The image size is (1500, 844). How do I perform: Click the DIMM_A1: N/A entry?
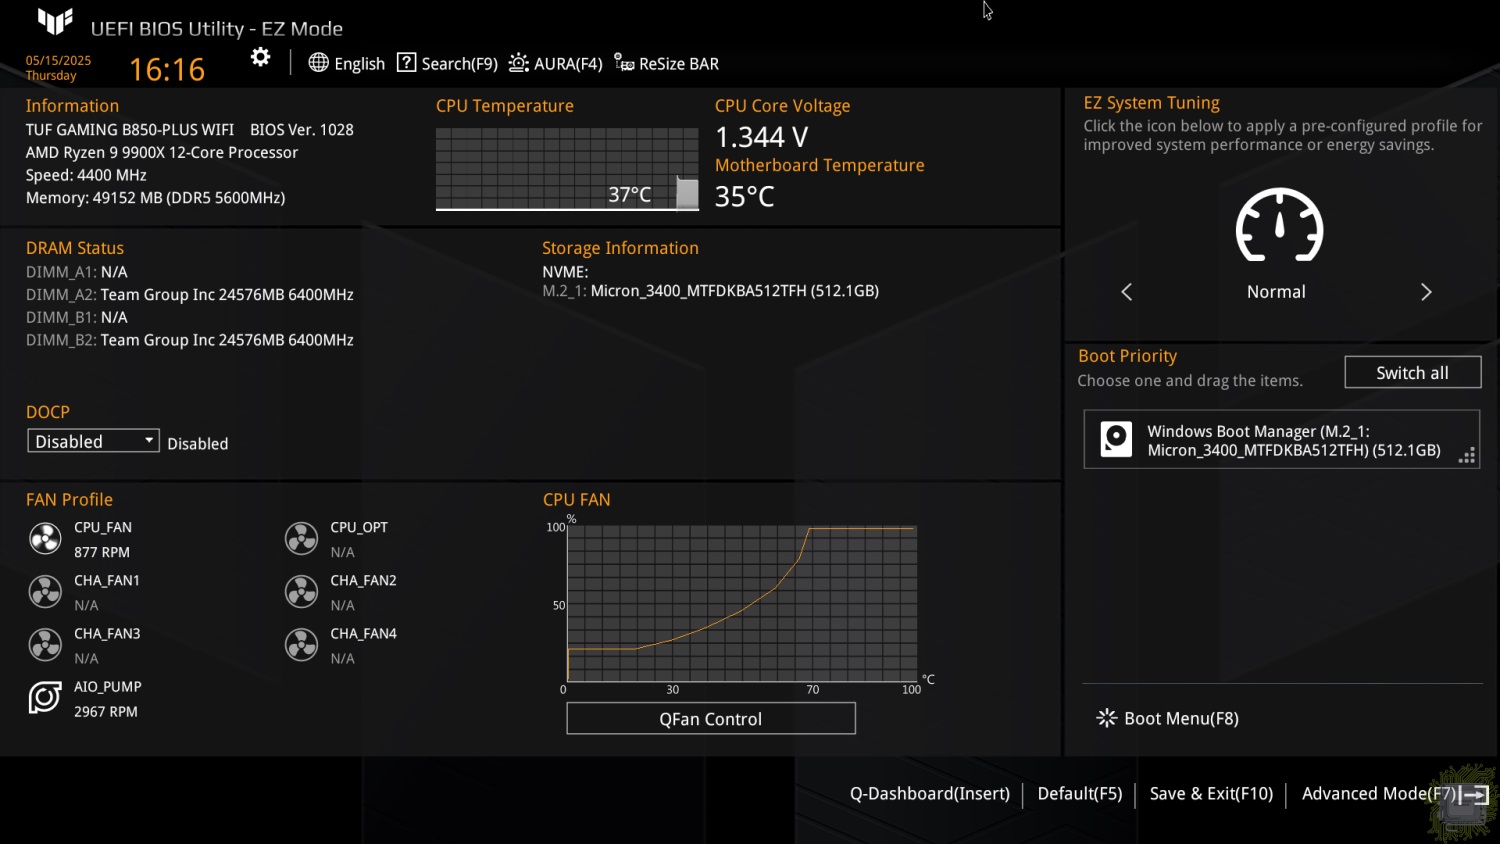click(x=77, y=272)
